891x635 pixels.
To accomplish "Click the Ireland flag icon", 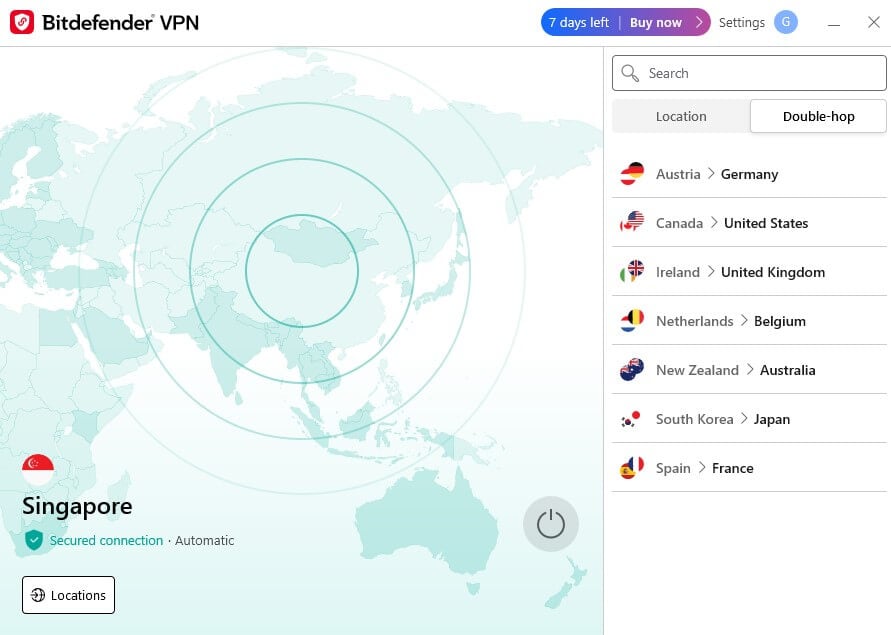I will (631, 271).
